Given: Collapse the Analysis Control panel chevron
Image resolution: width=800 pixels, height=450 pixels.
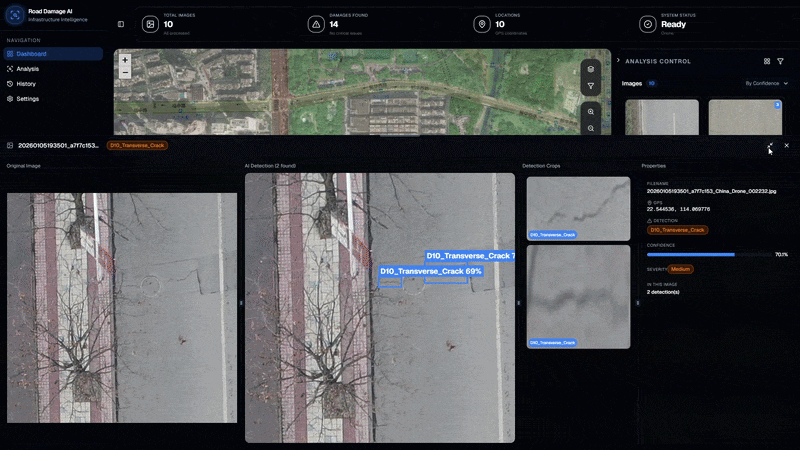Looking at the screenshot, I should pyautogui.click(x=618, y=60).
